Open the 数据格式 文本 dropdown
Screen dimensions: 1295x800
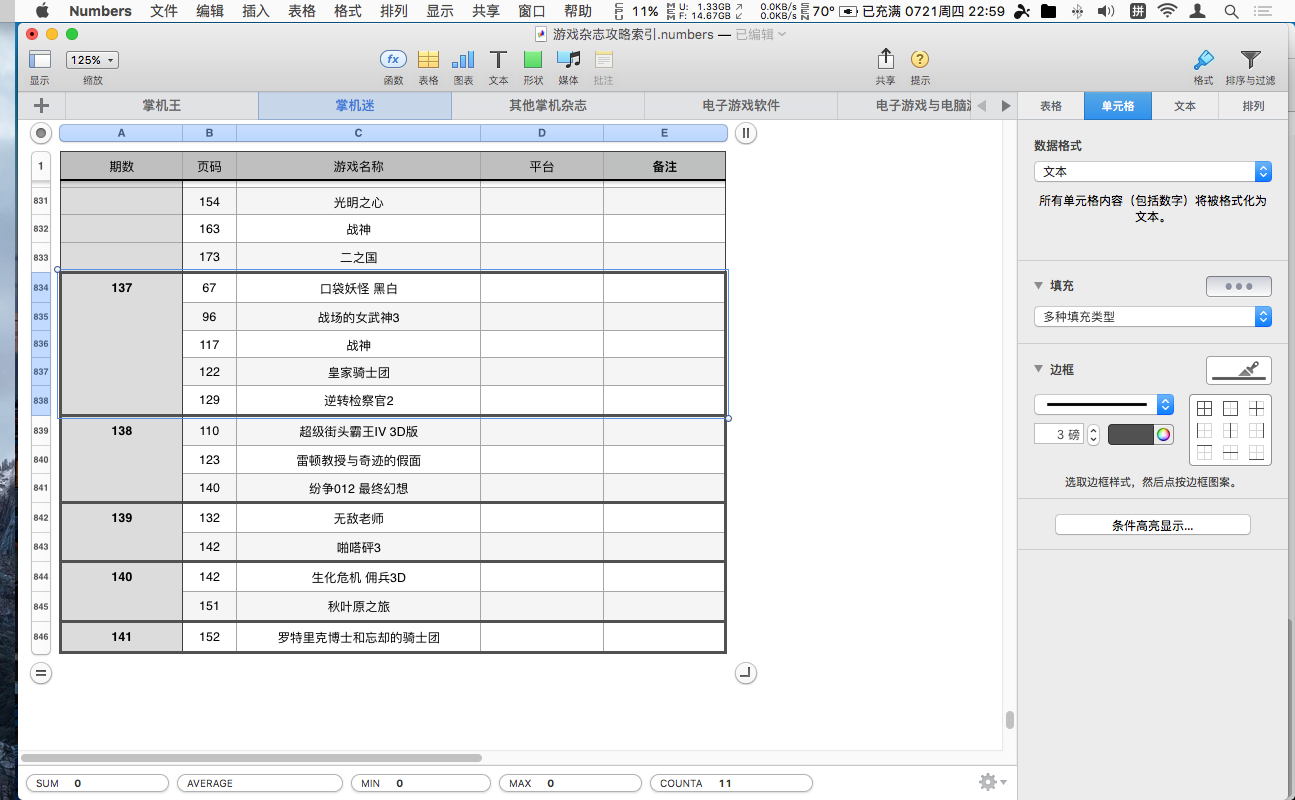click(1152, 172)
